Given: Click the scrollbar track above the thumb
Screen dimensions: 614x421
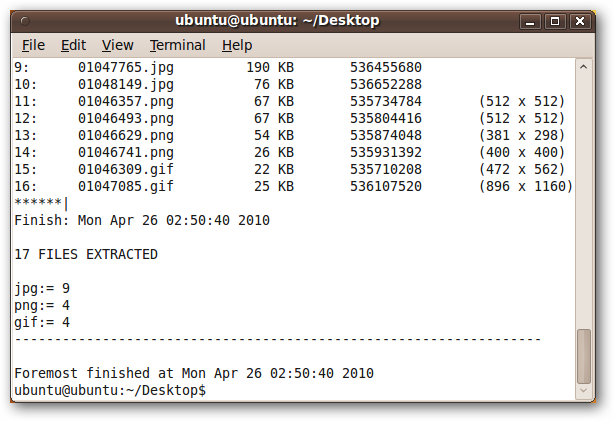Looking at the screenshot, I should [583, 201].
